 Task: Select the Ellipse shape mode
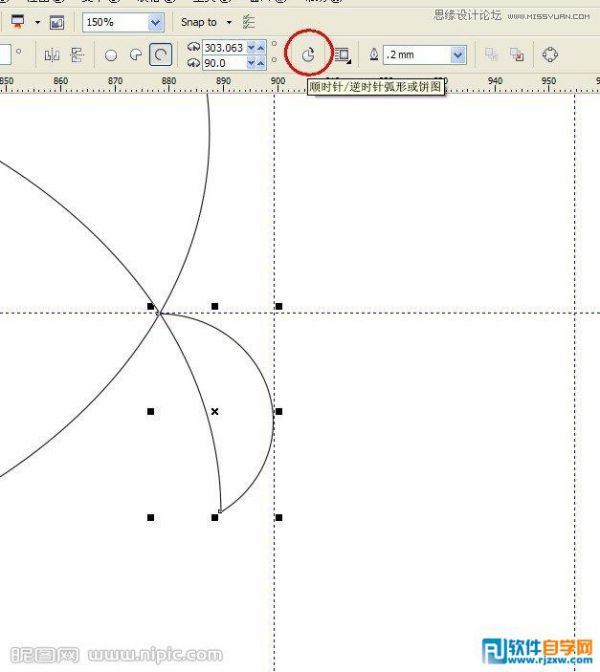[111, 55]
